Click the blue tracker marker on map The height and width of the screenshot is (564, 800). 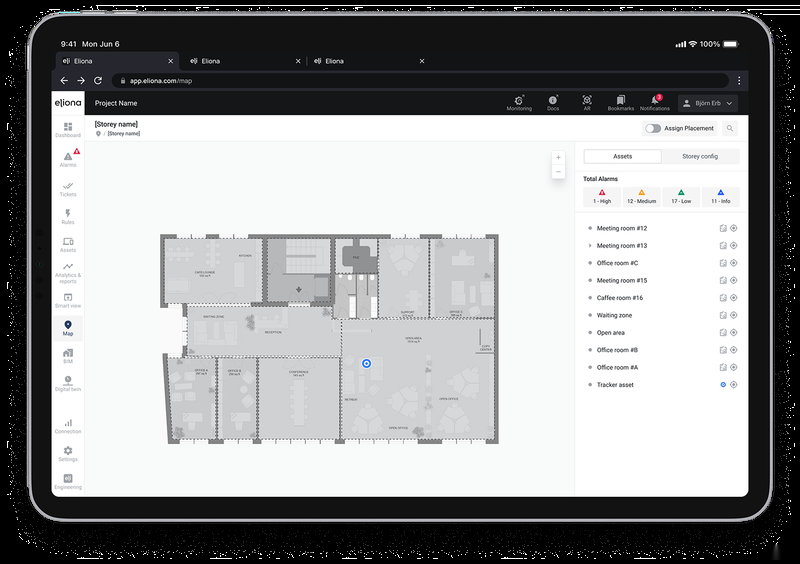tap(366, 363)
